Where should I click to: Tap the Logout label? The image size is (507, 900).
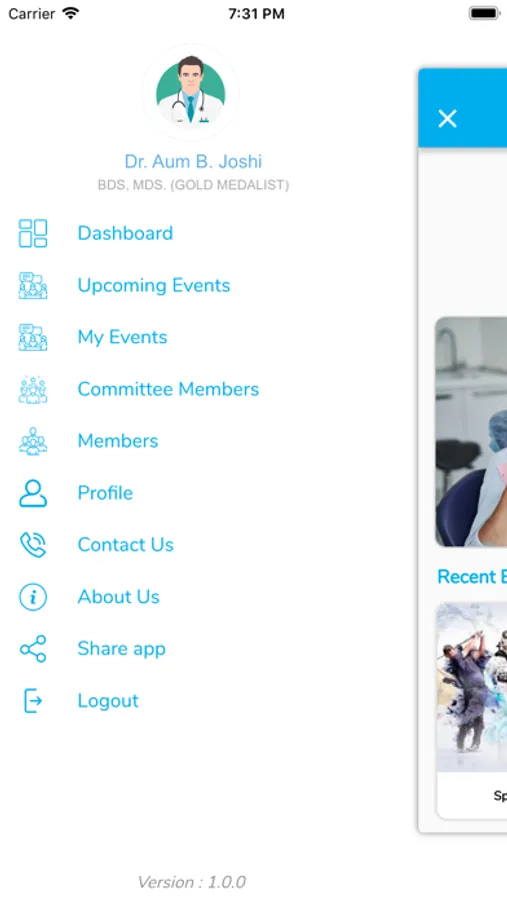[x=108, y=701]
